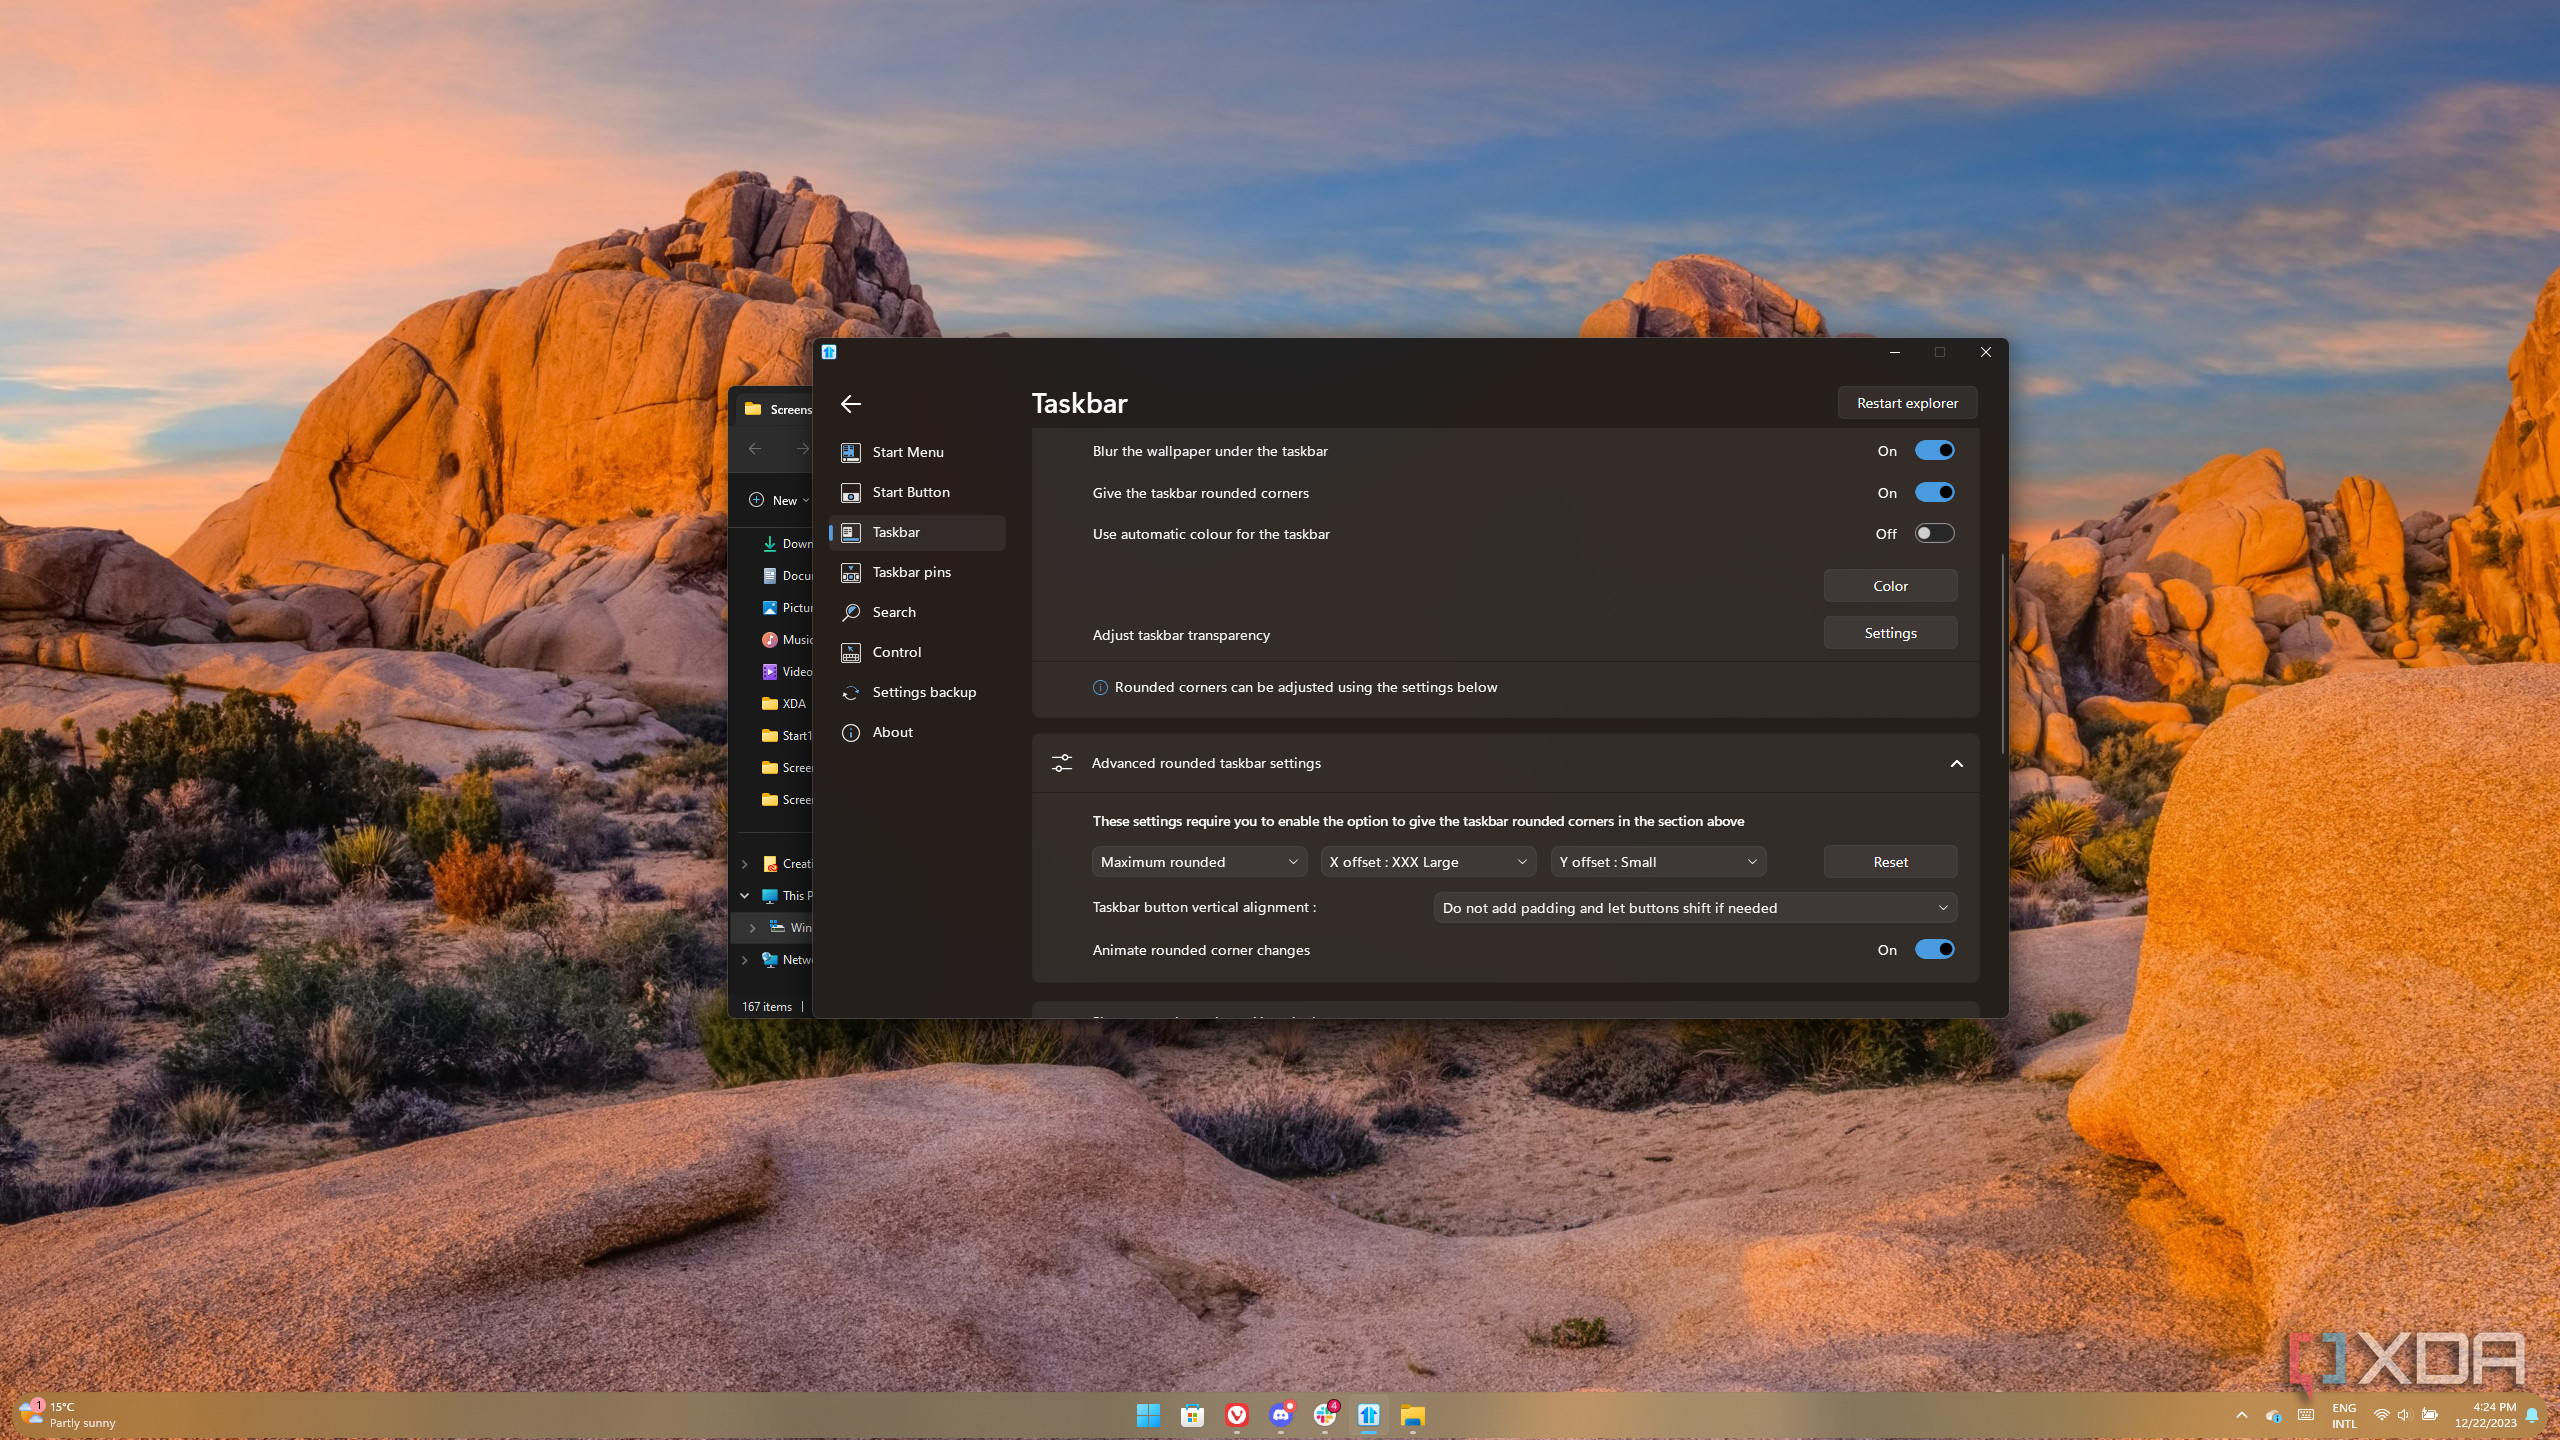2560x1440 pixels.
Task: Click ENG INTL language indicator
Action: click(x=2344, y=1415)
